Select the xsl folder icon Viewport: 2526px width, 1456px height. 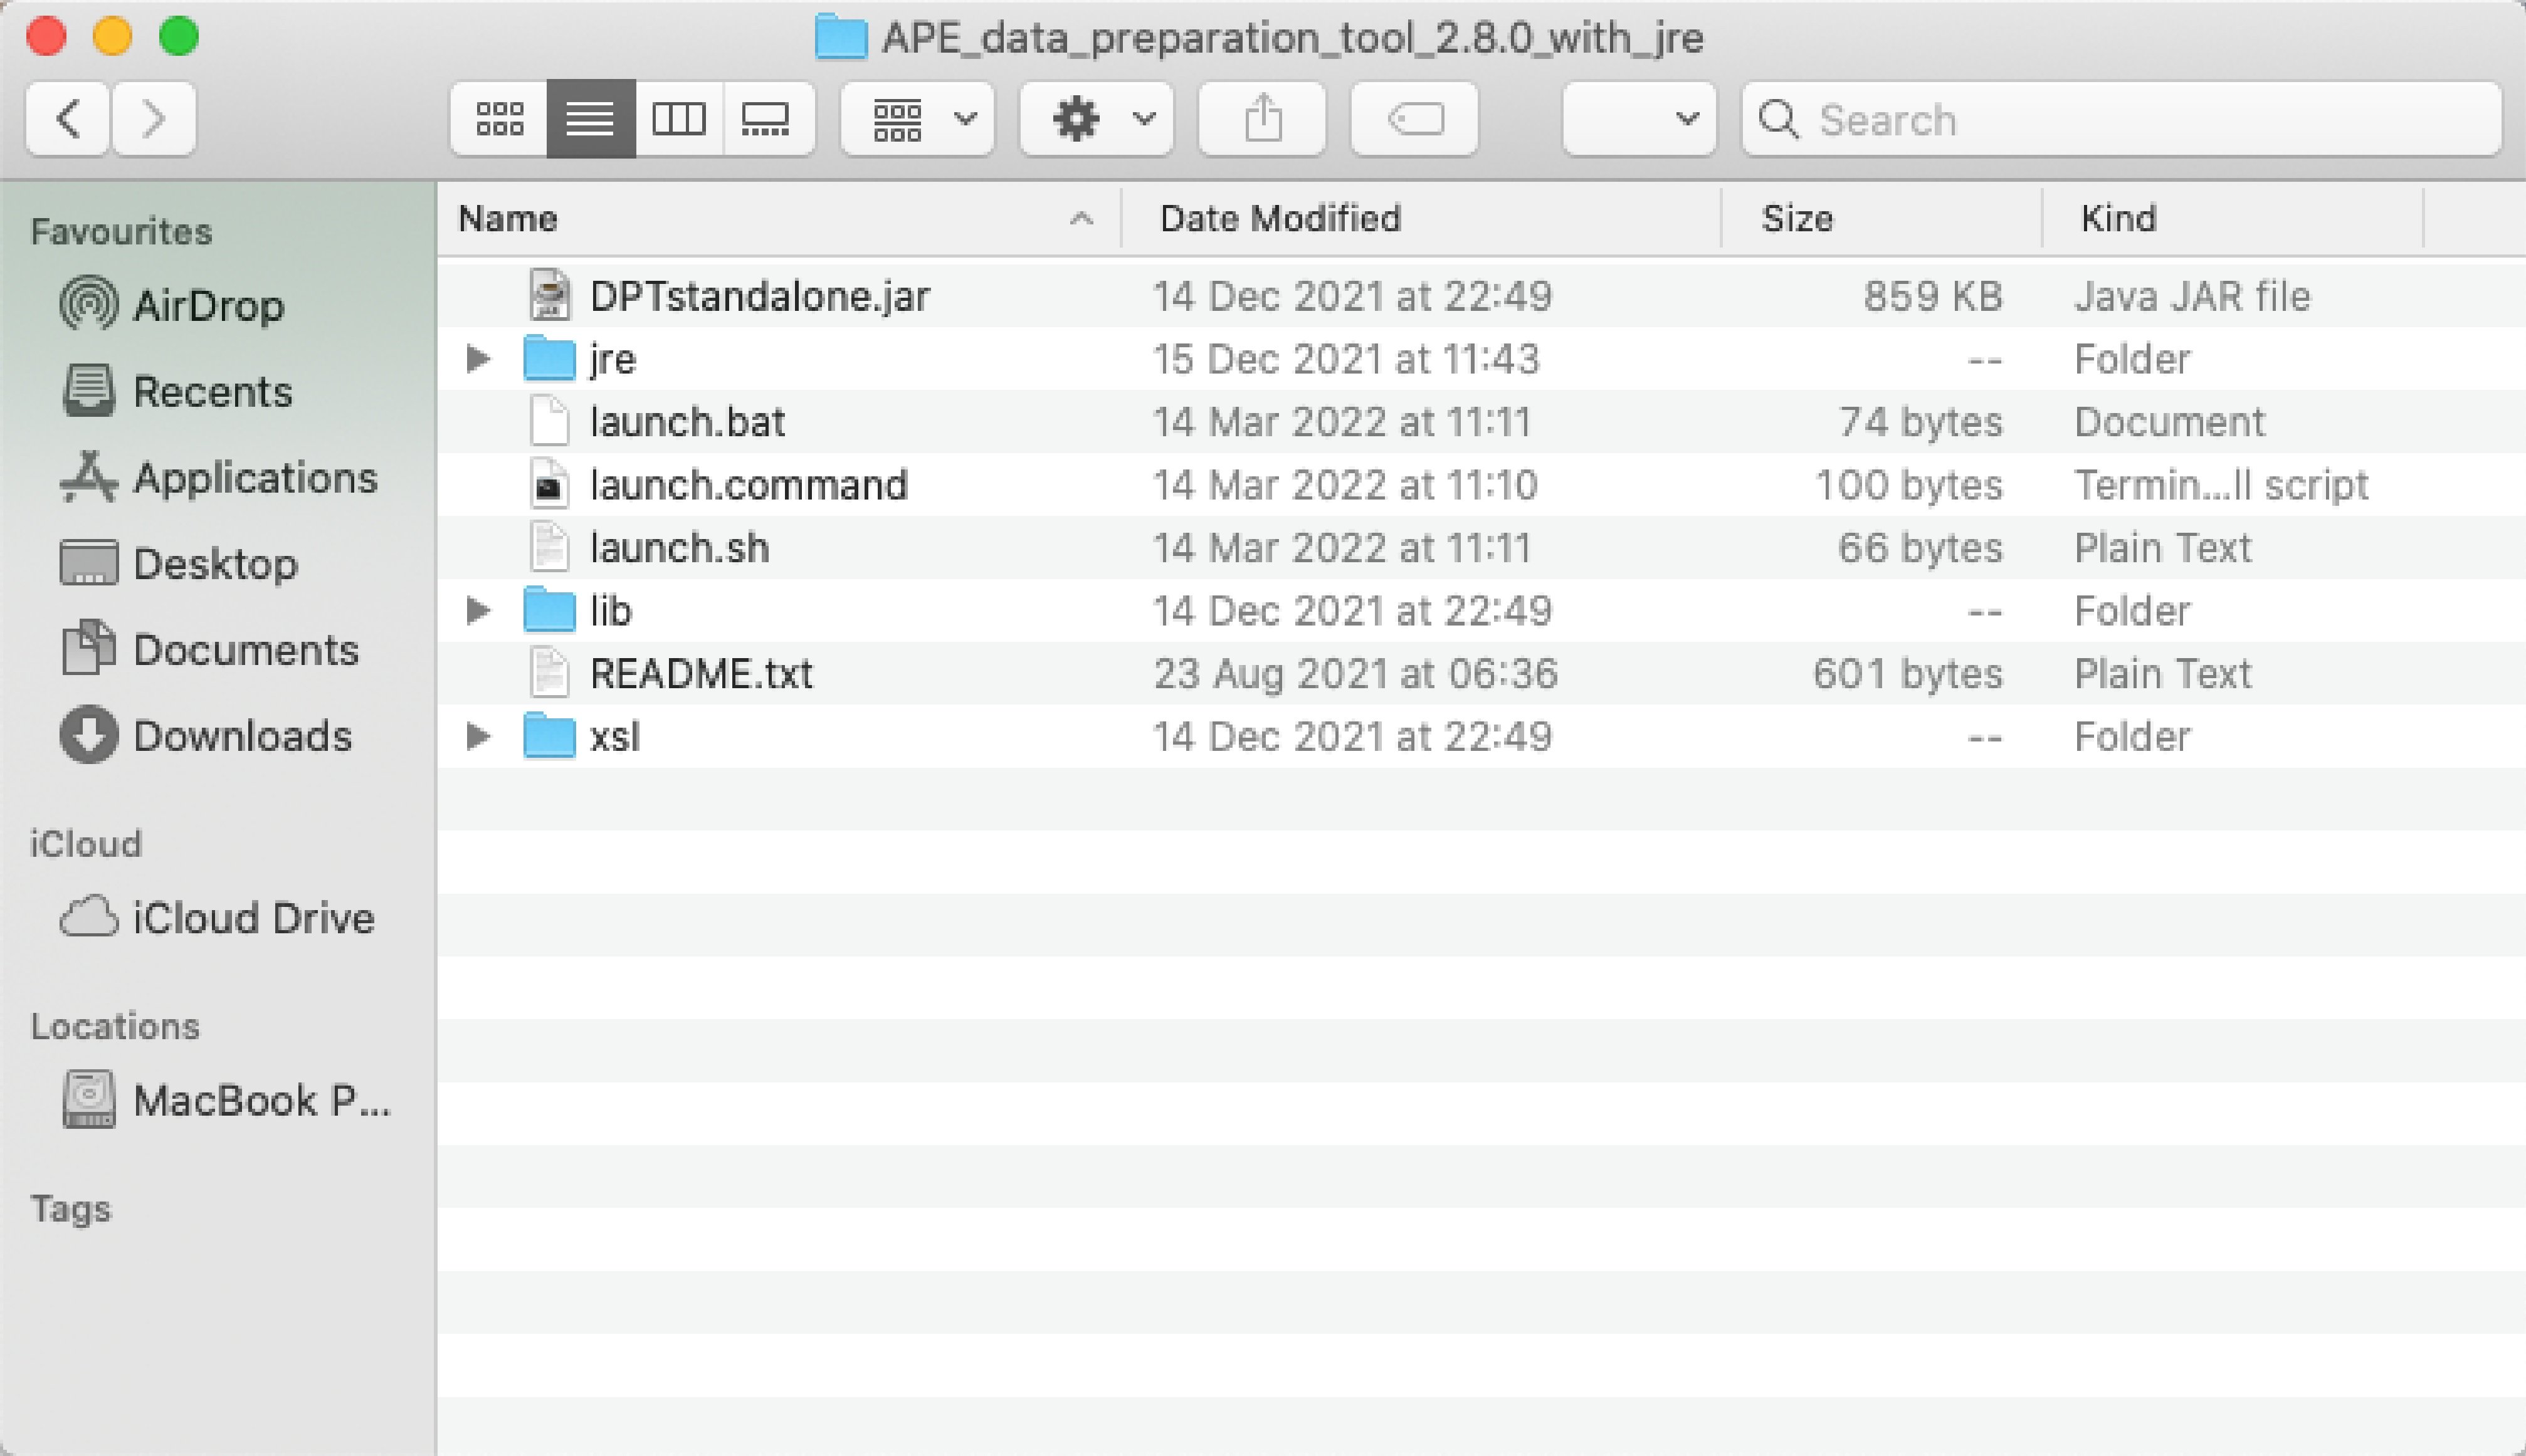[x=549, y=736]
